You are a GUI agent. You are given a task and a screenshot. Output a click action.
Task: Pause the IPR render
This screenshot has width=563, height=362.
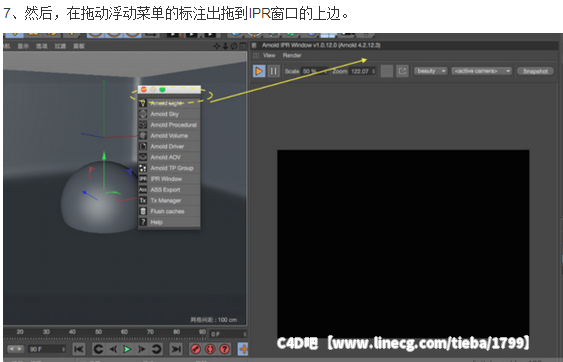(x=273, y=71)
